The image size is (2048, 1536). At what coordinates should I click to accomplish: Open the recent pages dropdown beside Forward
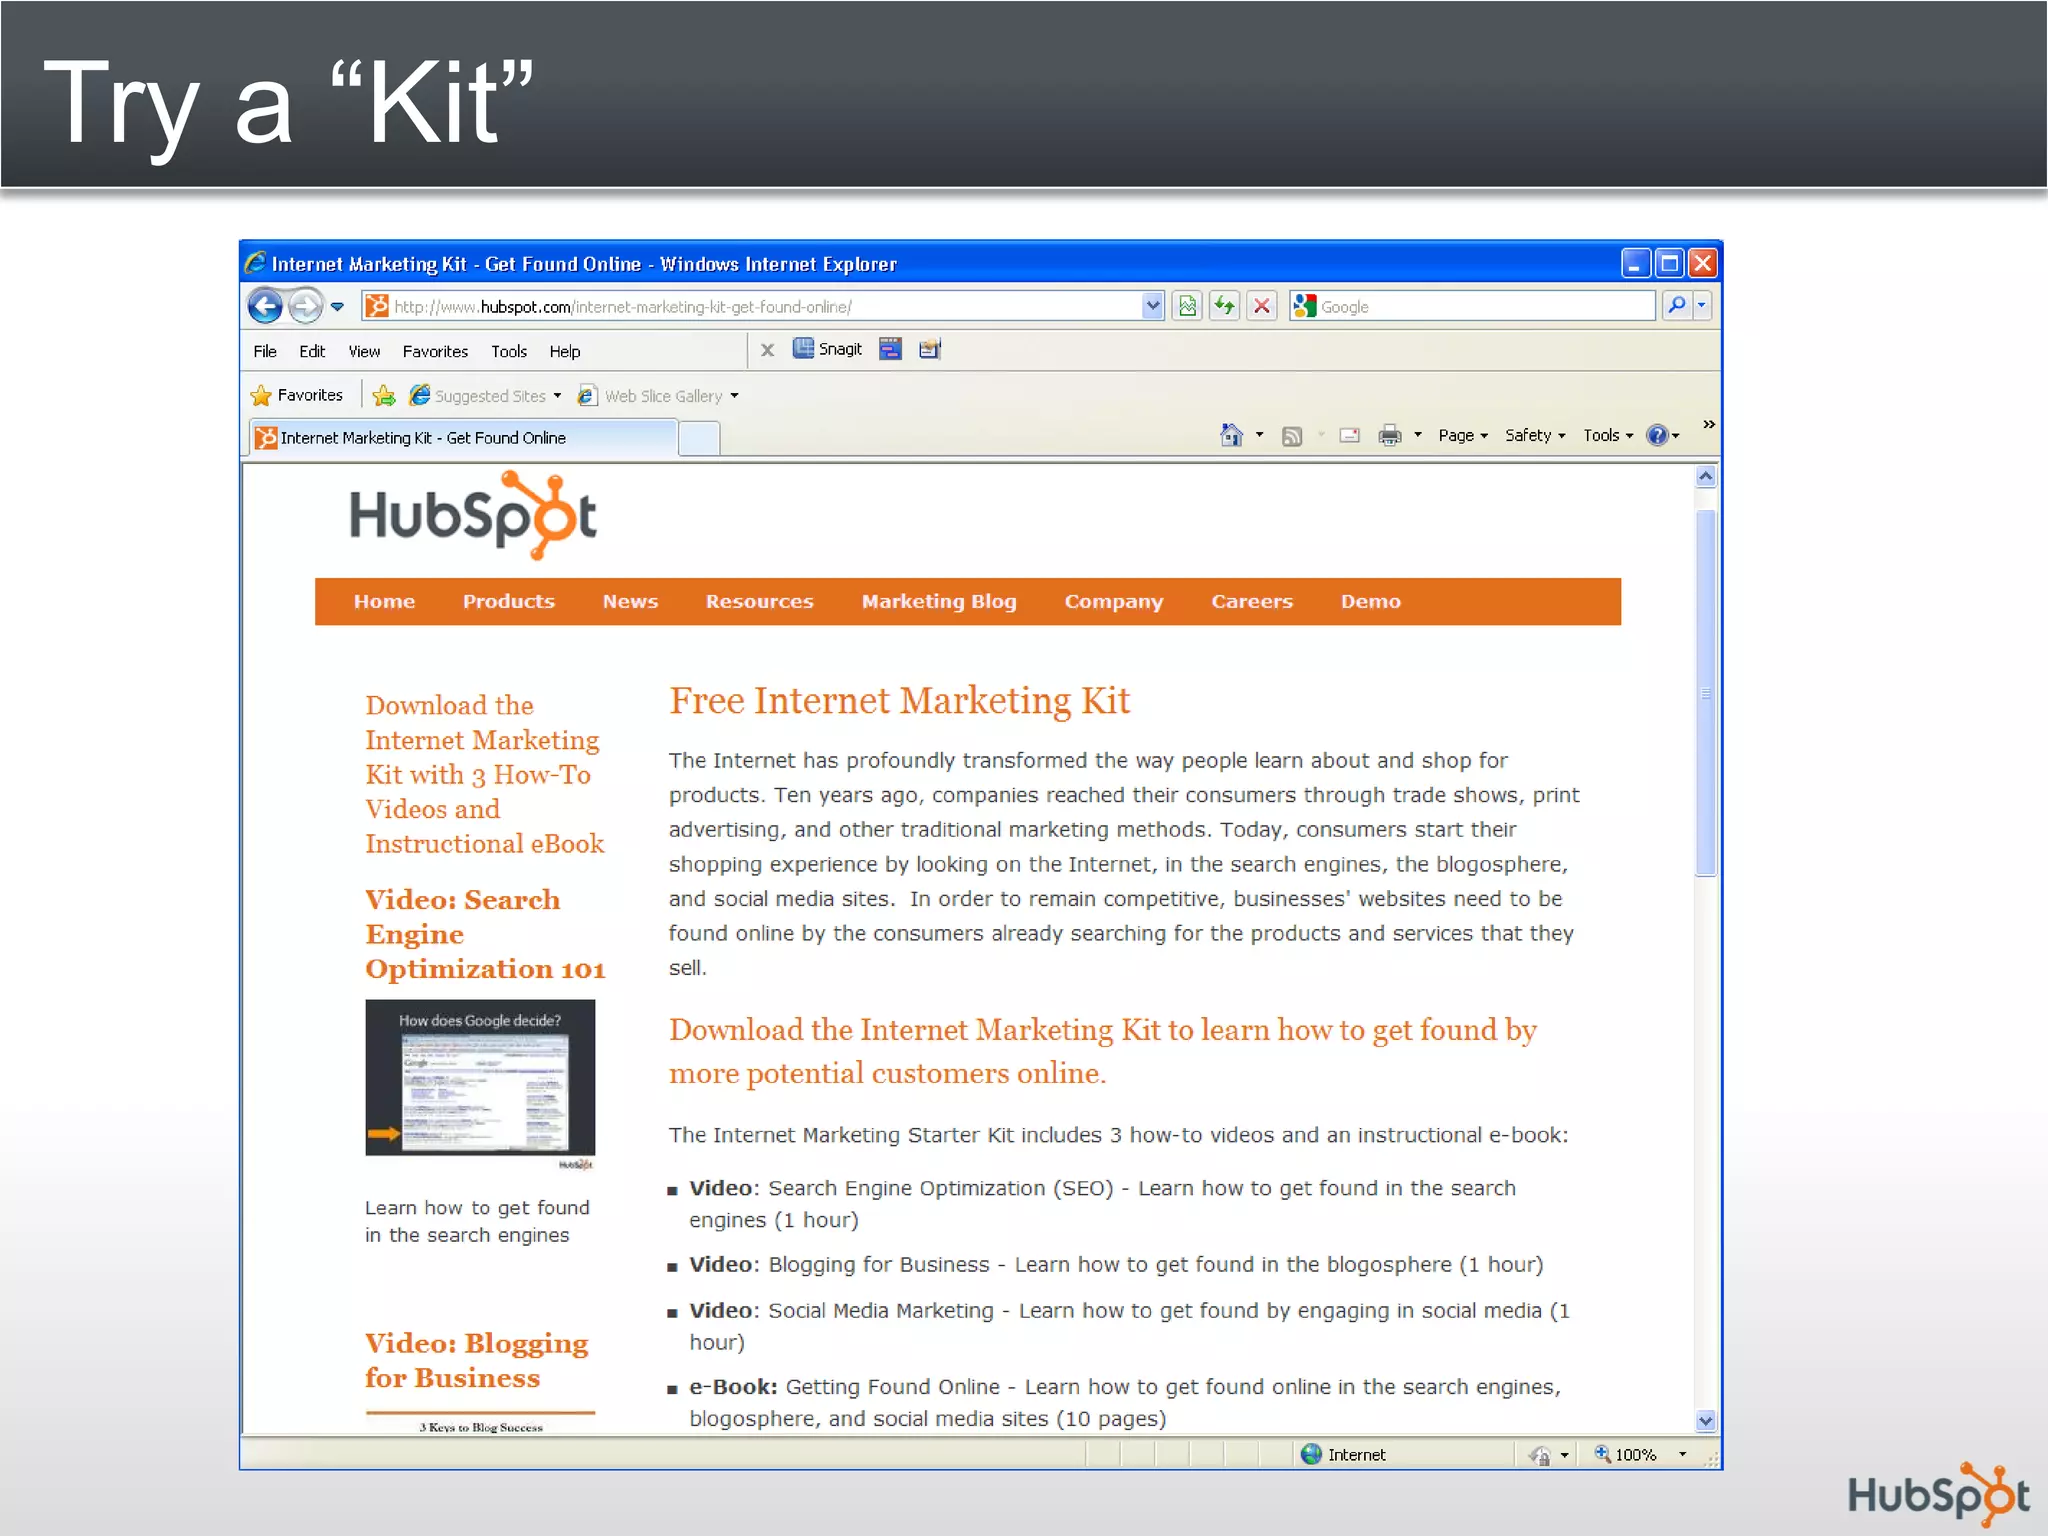point(338,307)
